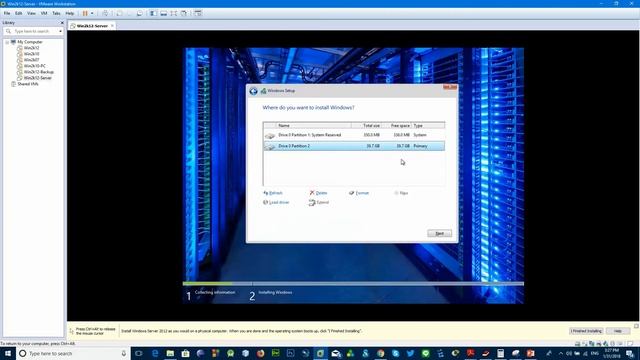Open the Action Center notification icon
Viewport: 640px width, 360px height.
630,353
